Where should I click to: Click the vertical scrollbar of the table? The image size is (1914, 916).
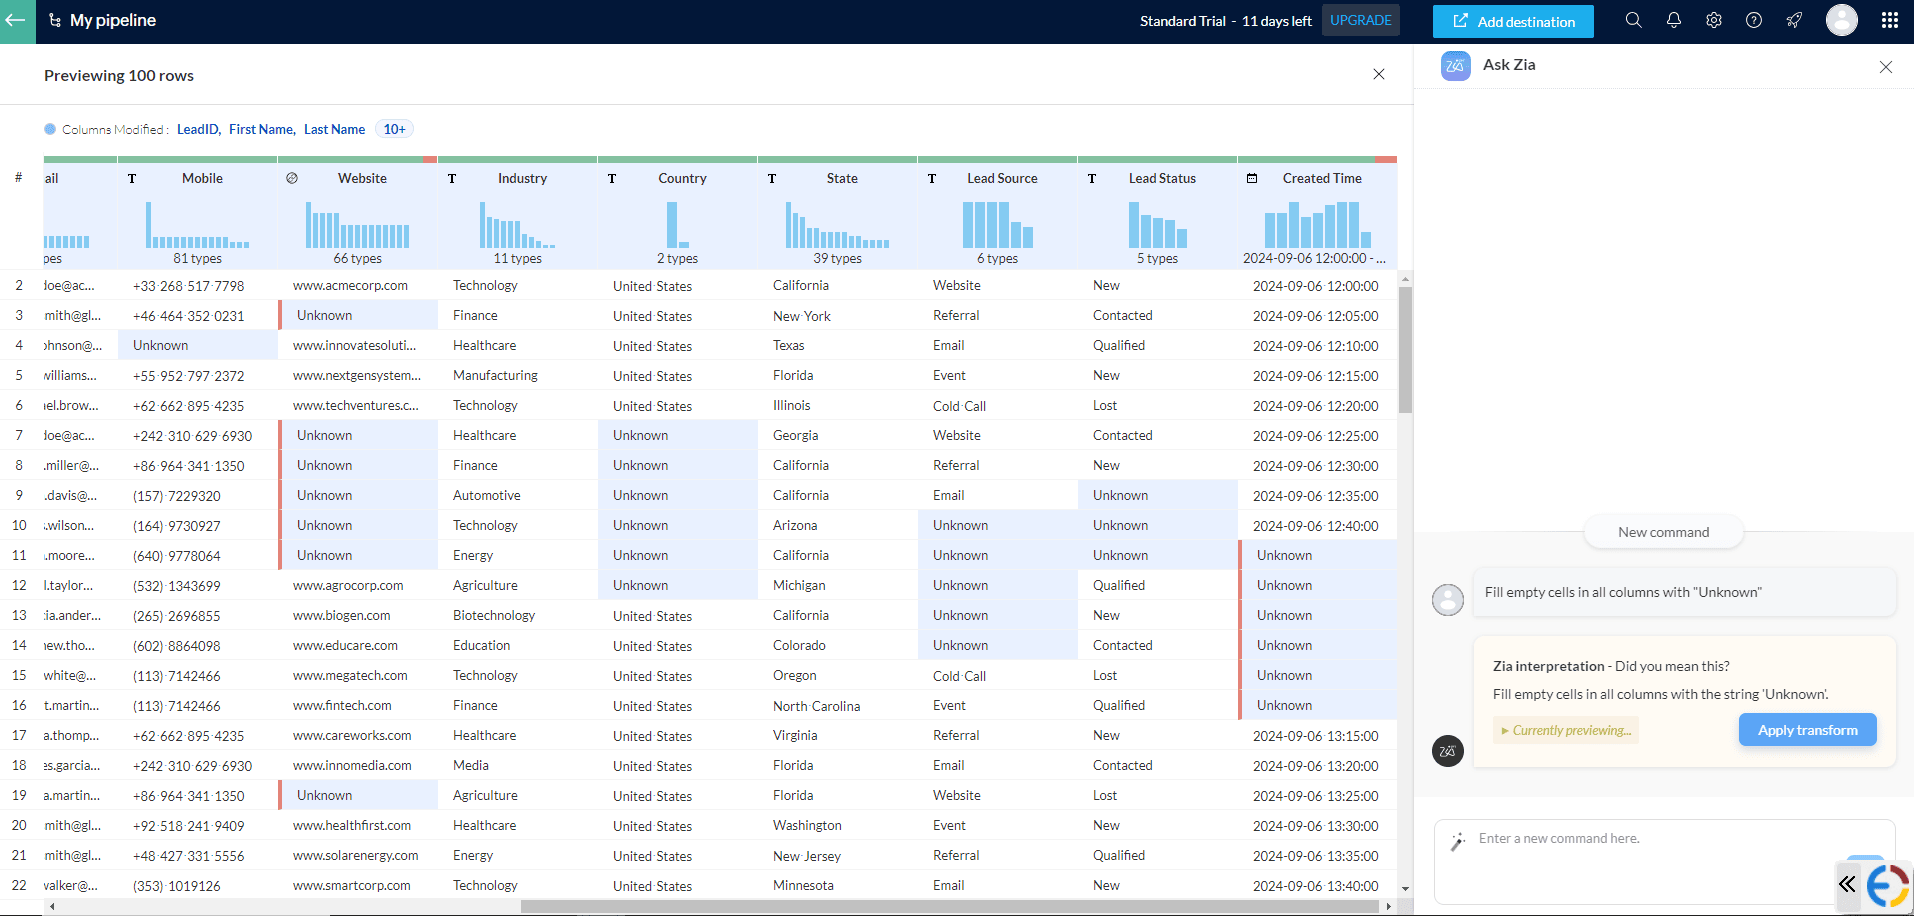pyautogui.click(x=1405, y=350)
